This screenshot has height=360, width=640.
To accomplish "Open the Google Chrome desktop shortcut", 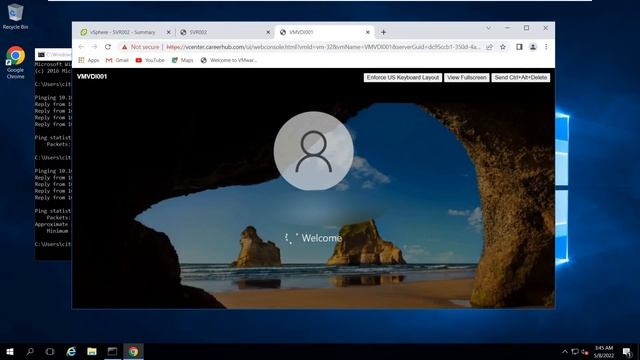I will (x=15, y=62).
